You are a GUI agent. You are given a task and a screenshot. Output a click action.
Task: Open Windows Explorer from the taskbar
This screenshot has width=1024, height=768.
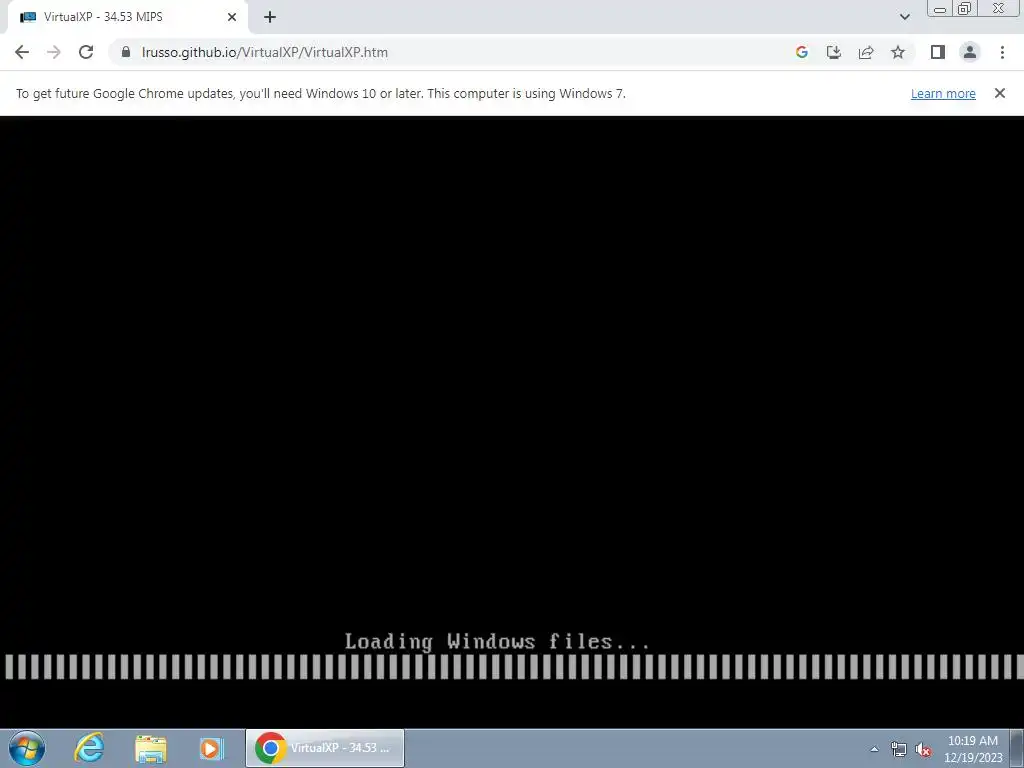coord(151,748)
